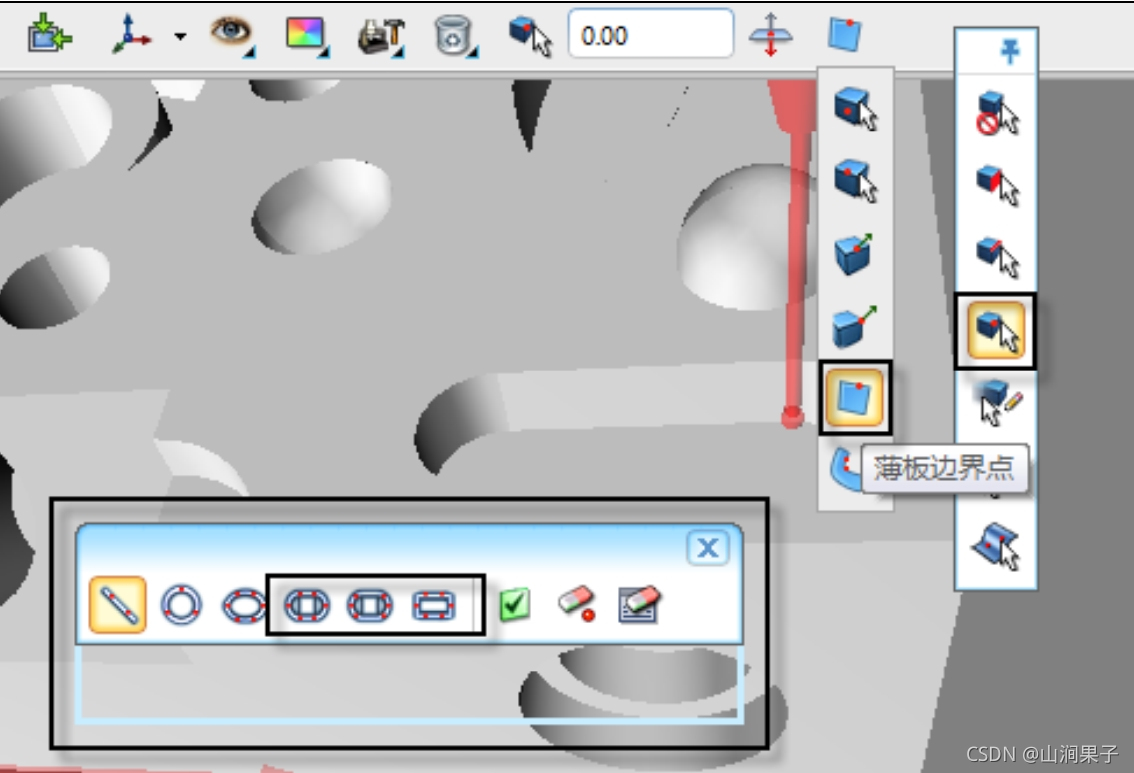Click the eraser with frame icon
Viewport: 1134px width, 773px height.
(639, 605)
